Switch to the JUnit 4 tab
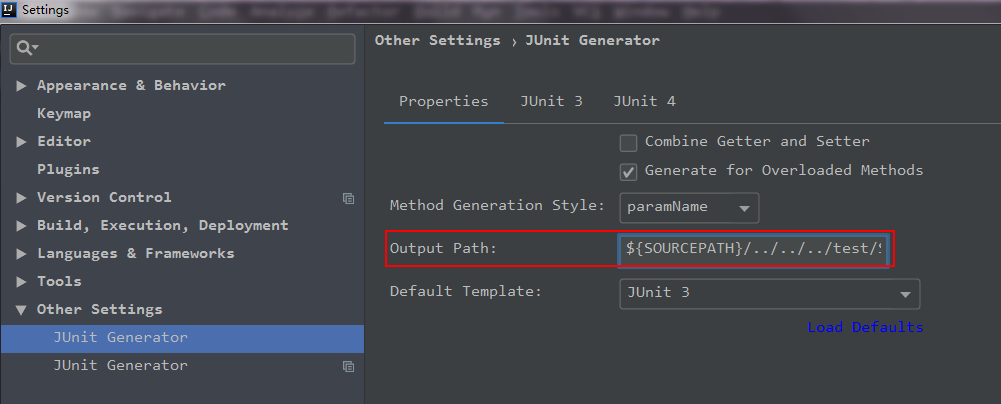Screen dimensions: 1001x404 (644, 101)
